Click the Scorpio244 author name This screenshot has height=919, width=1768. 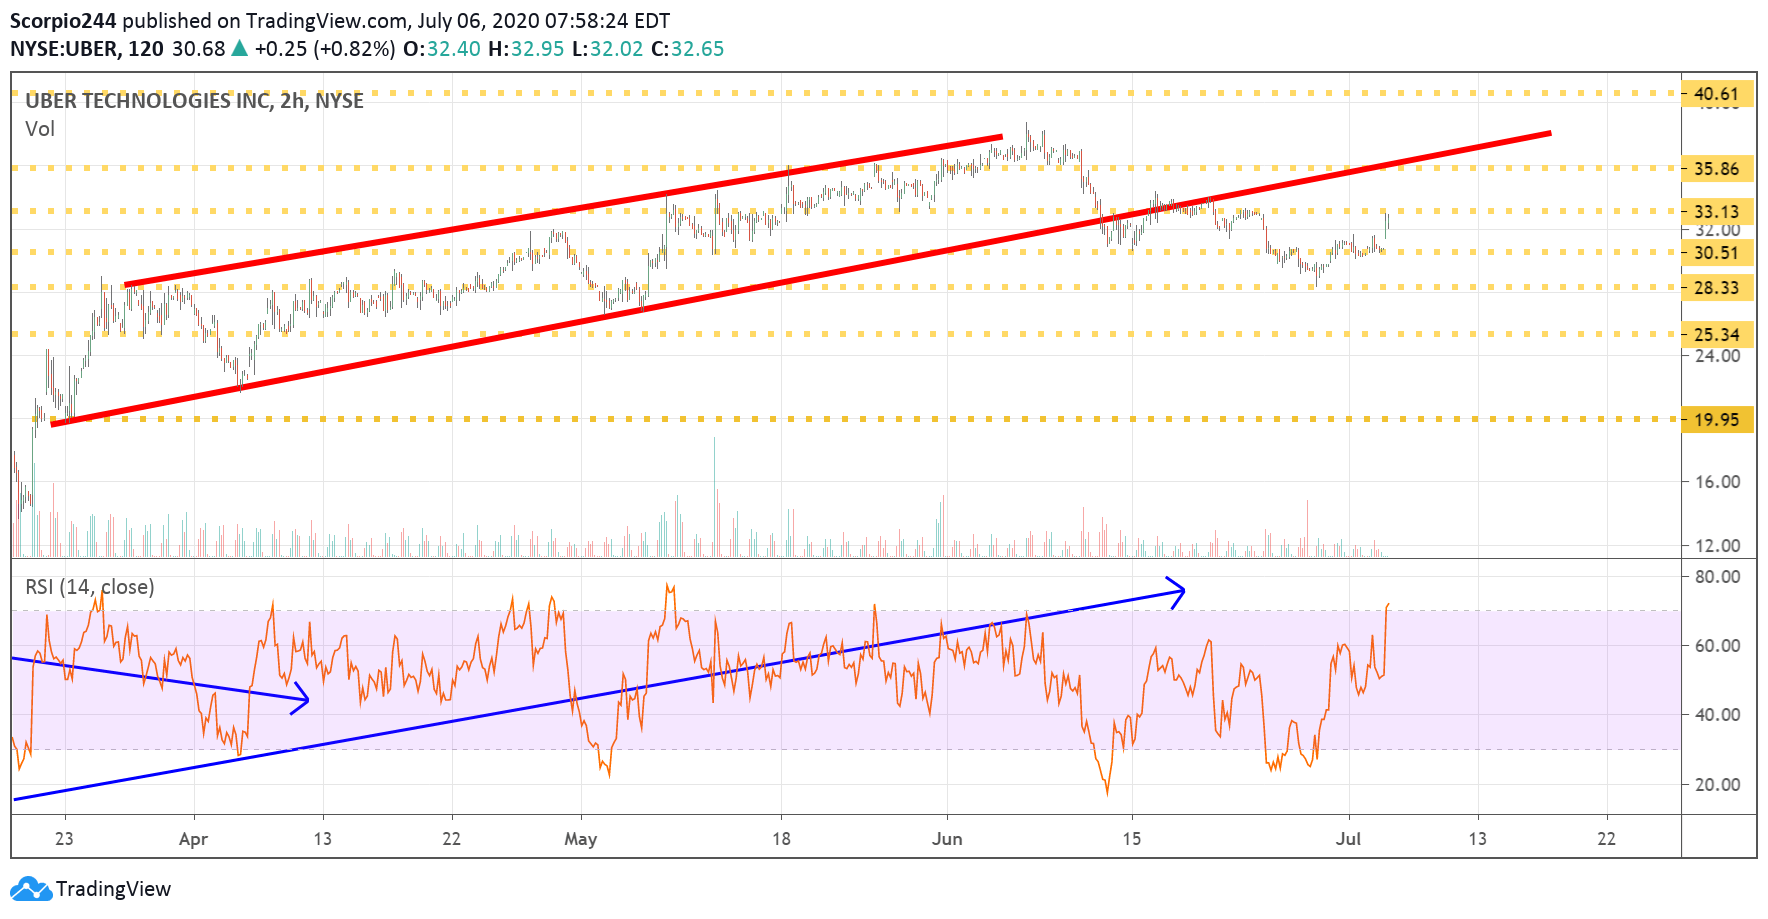point(63,21)
